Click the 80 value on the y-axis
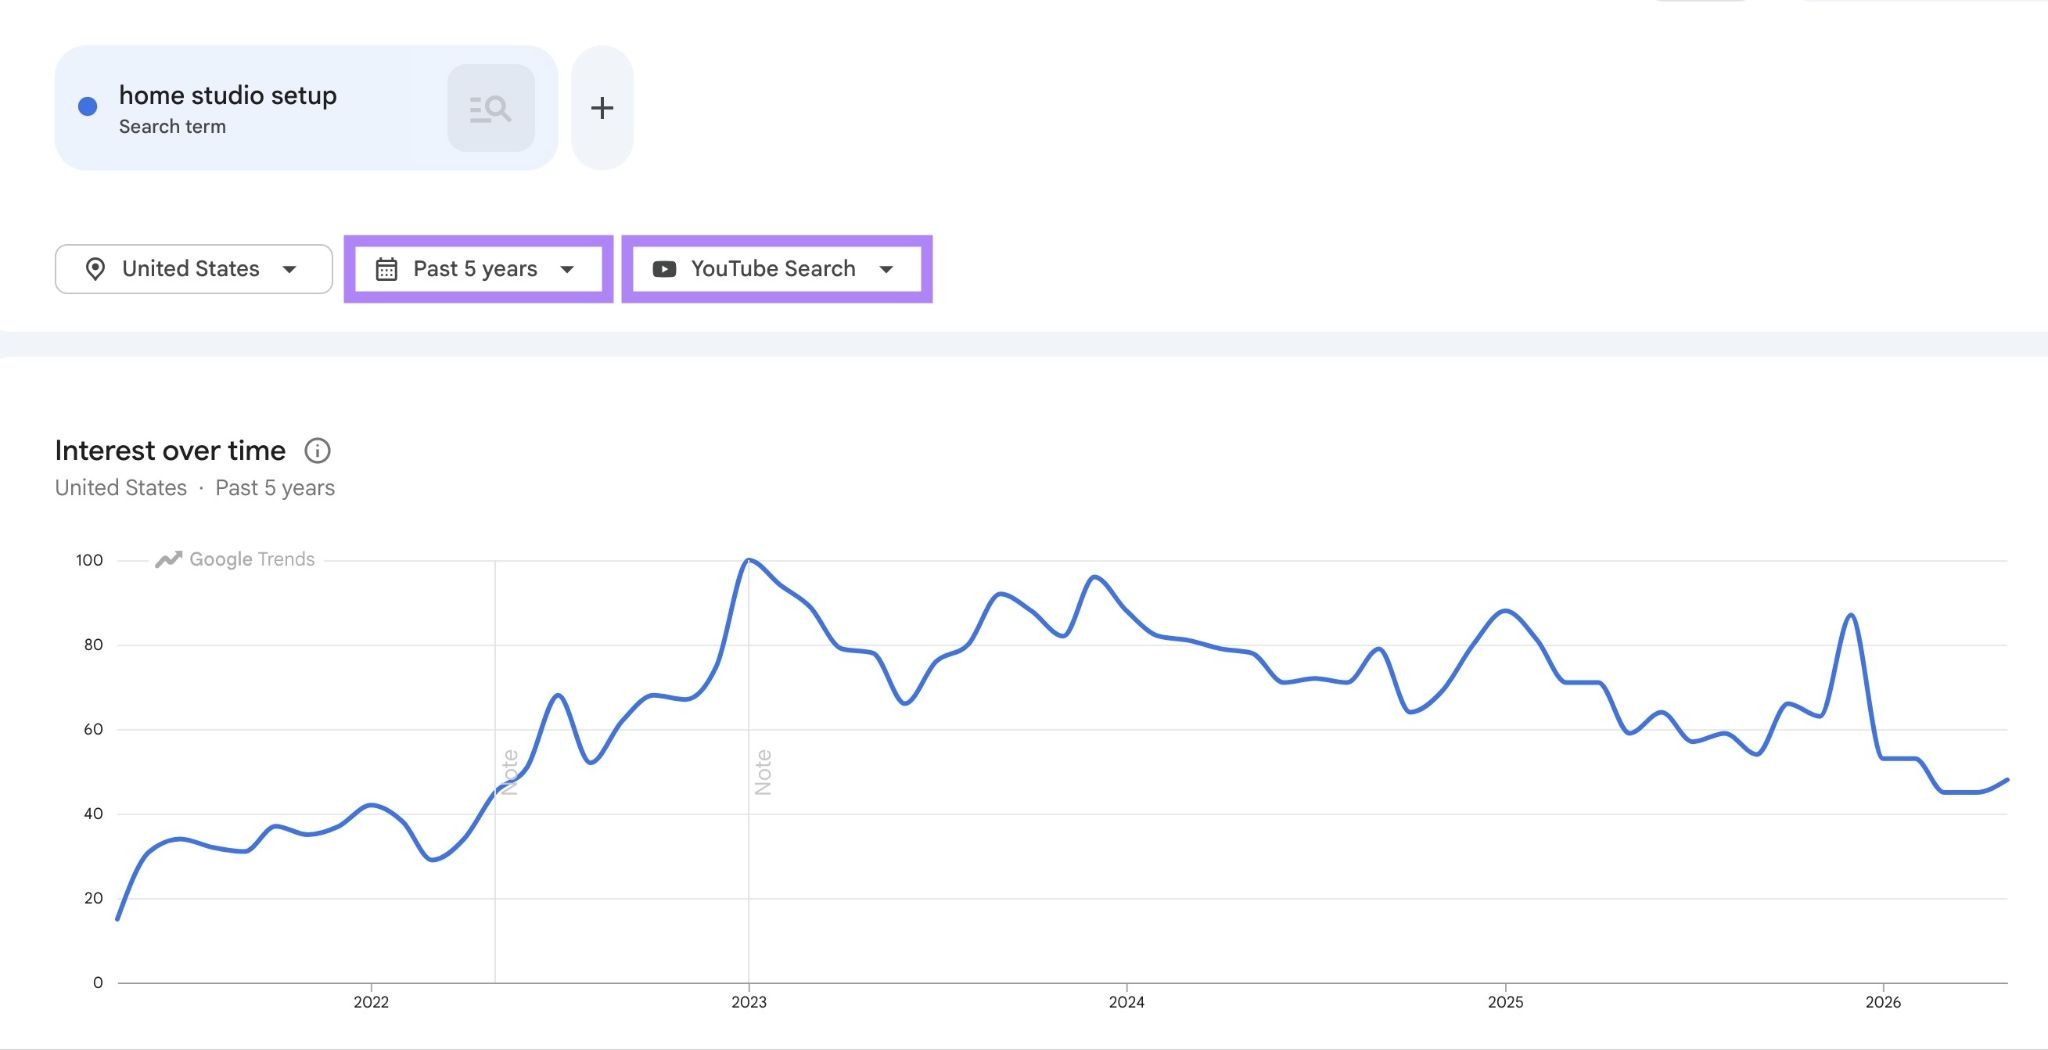 93,645
